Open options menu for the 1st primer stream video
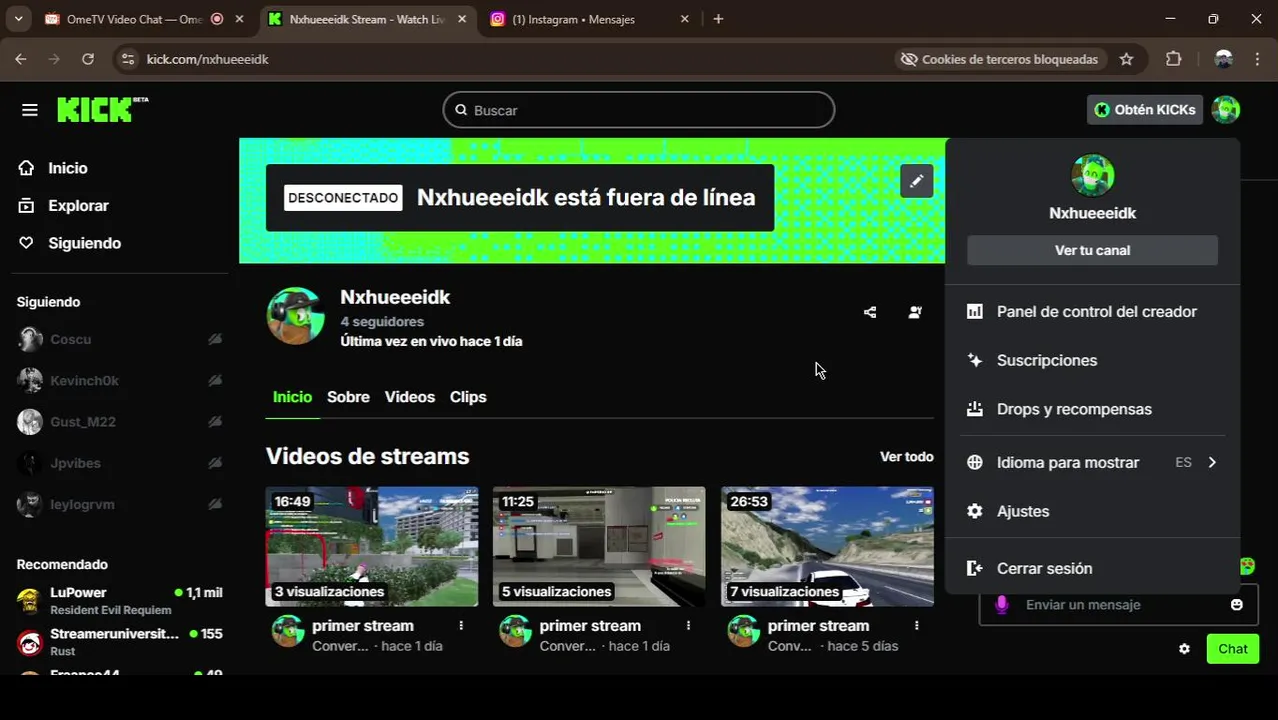Viewport: 1278px width, 720px height. 461,625
